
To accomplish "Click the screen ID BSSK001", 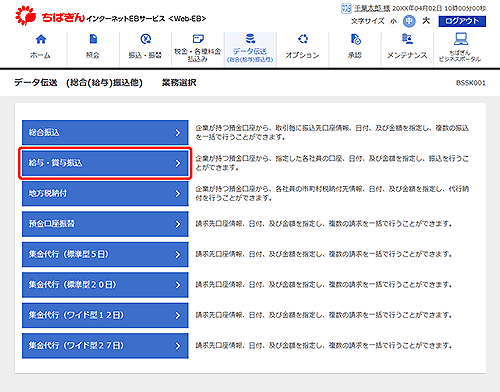I will (471, 83).
